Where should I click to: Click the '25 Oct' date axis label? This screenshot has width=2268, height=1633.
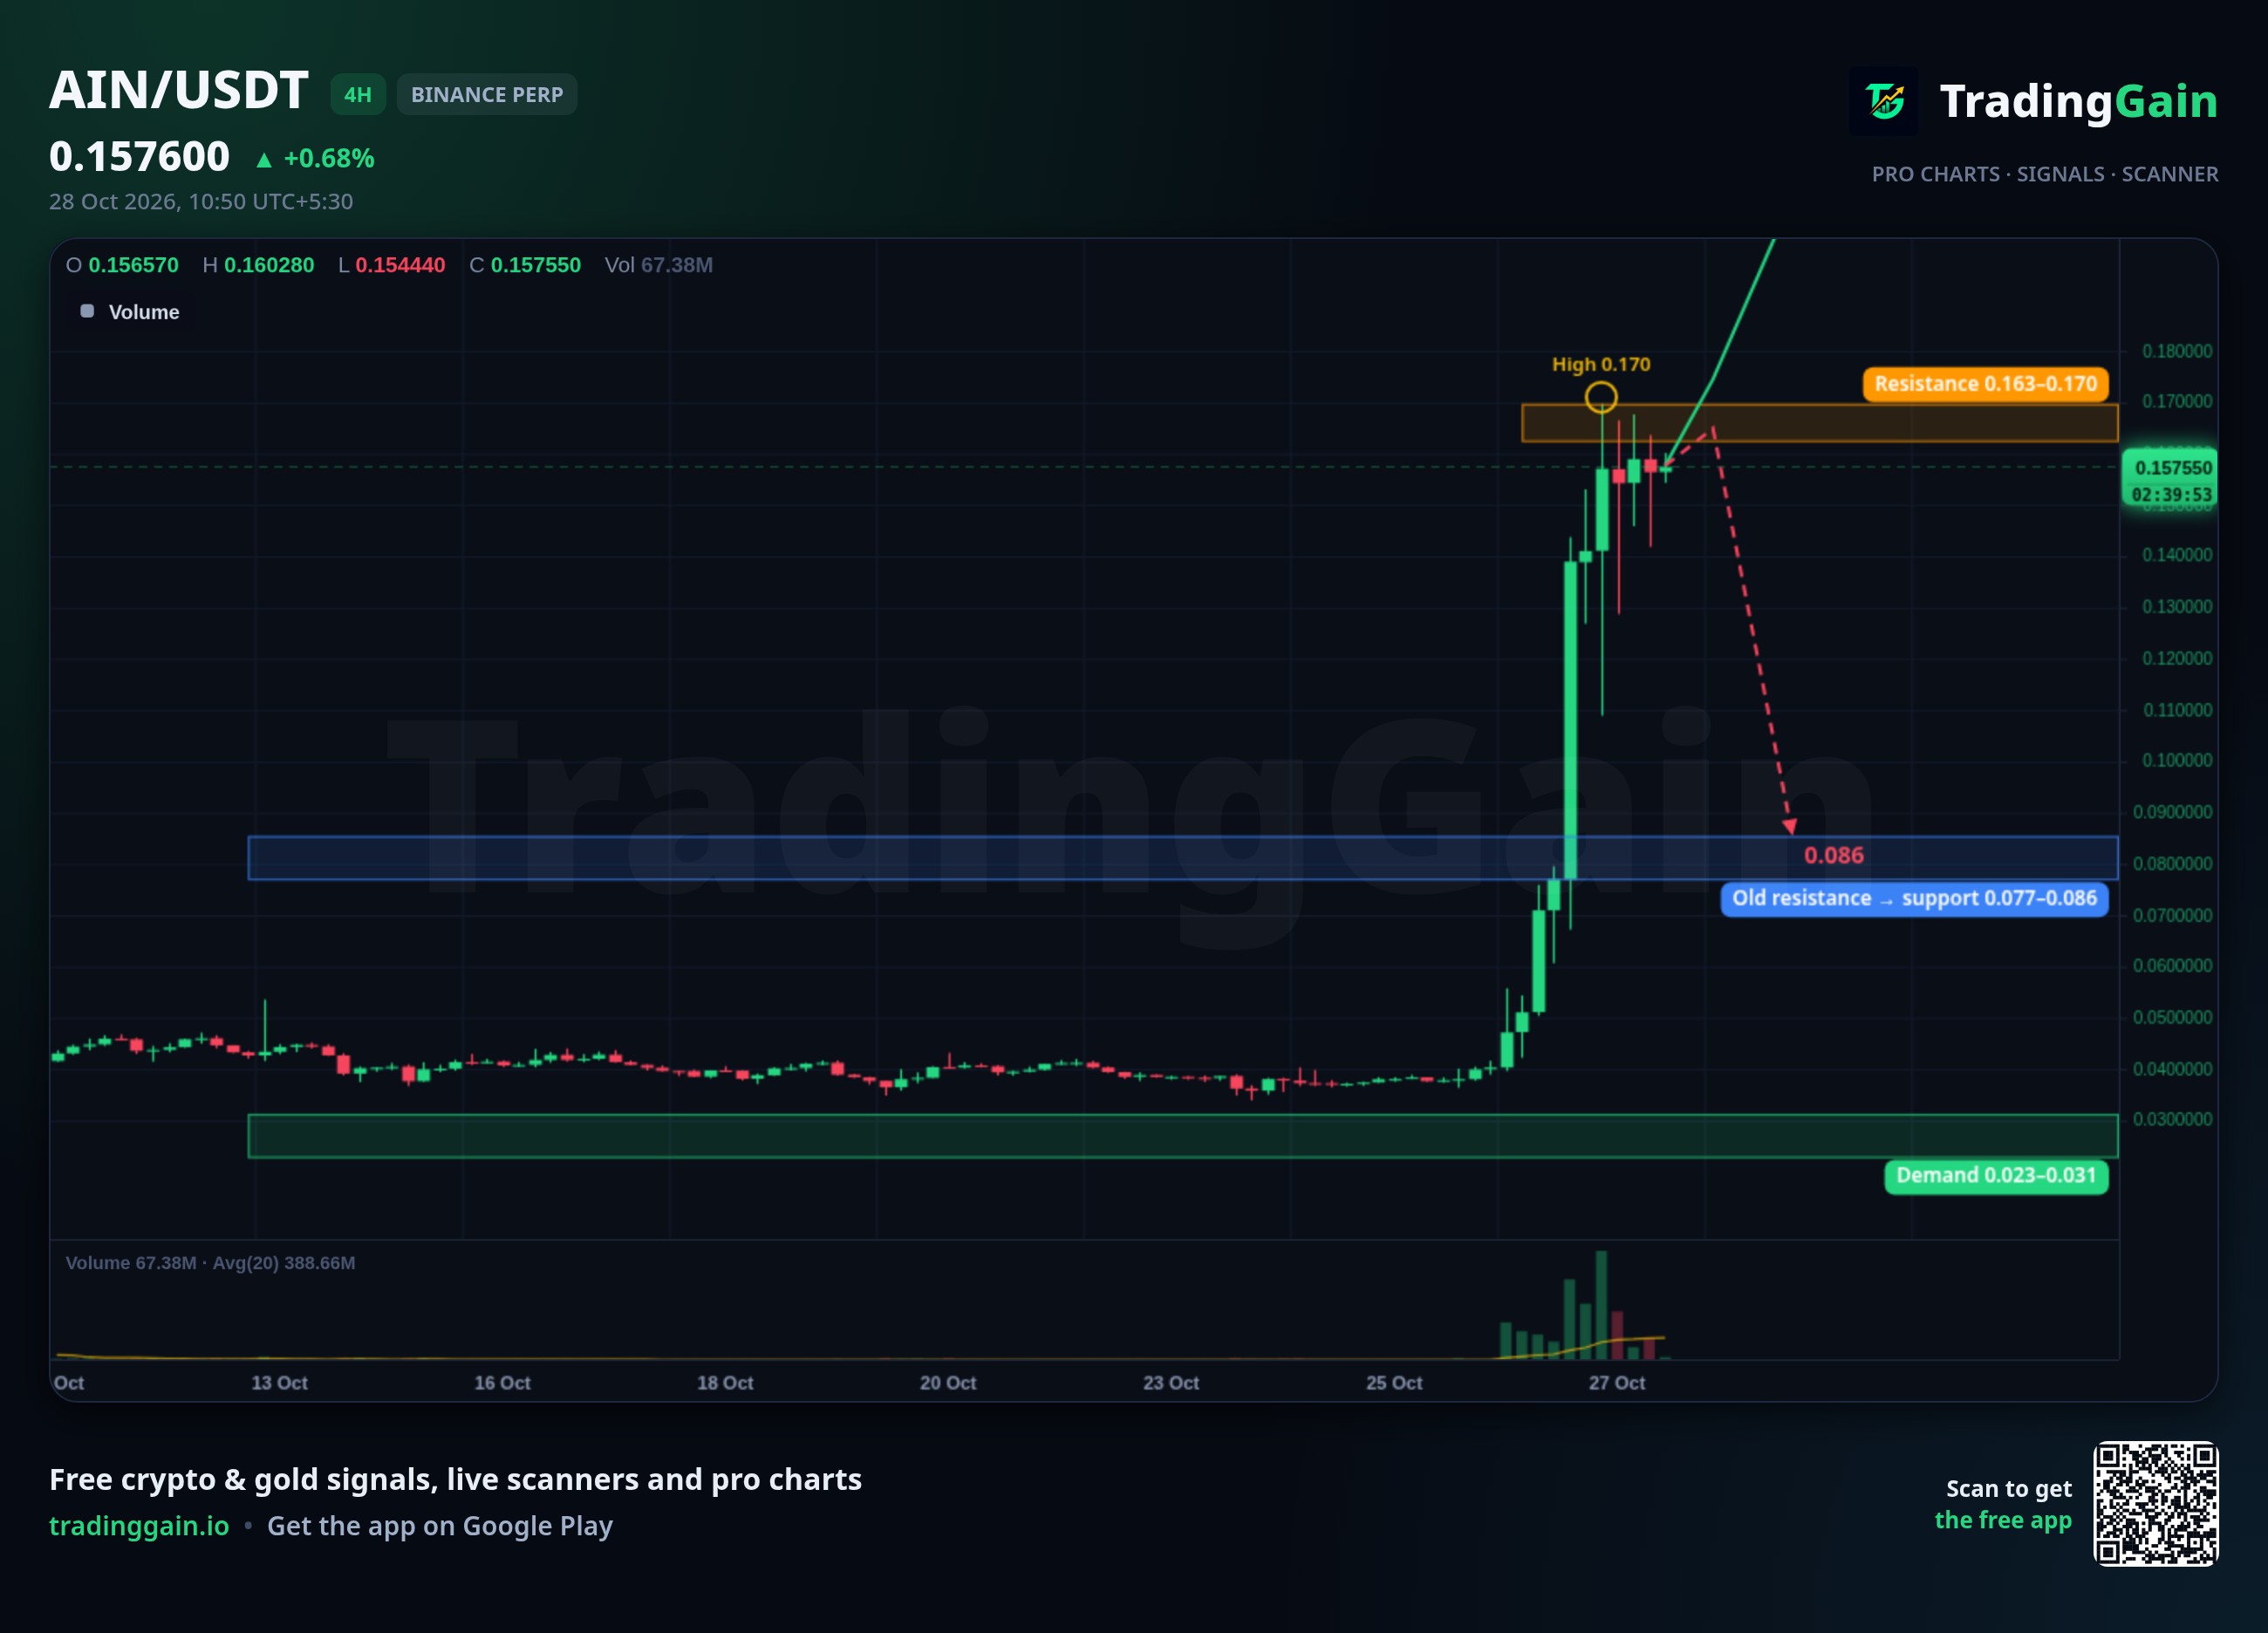1394,1383
